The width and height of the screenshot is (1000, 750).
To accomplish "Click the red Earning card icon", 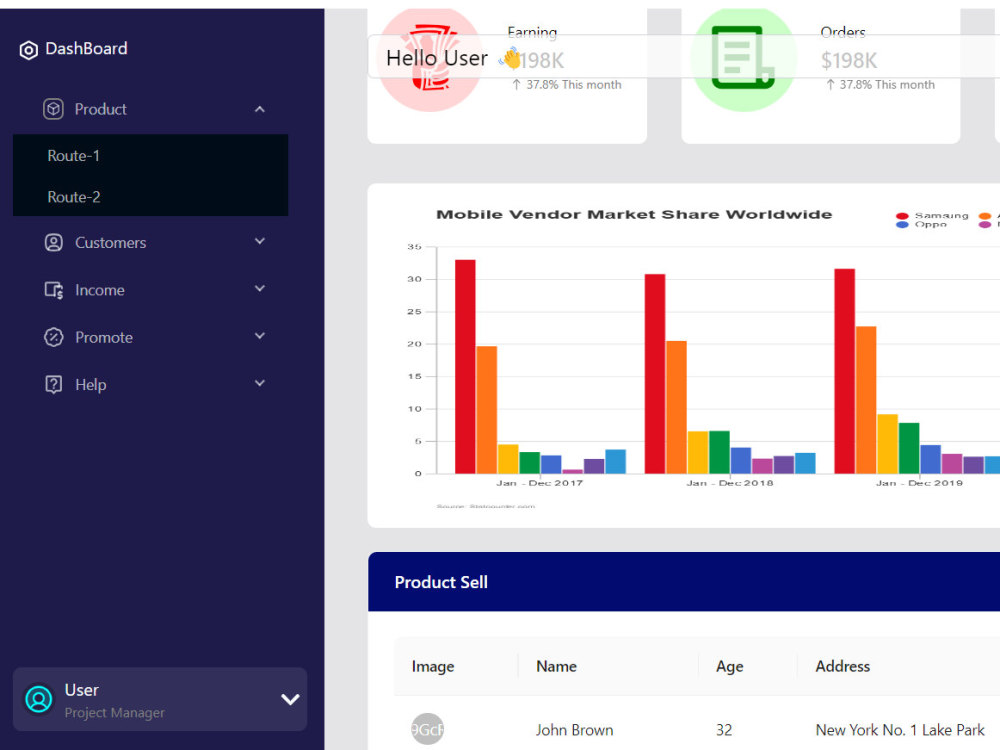I will point(431,59).
